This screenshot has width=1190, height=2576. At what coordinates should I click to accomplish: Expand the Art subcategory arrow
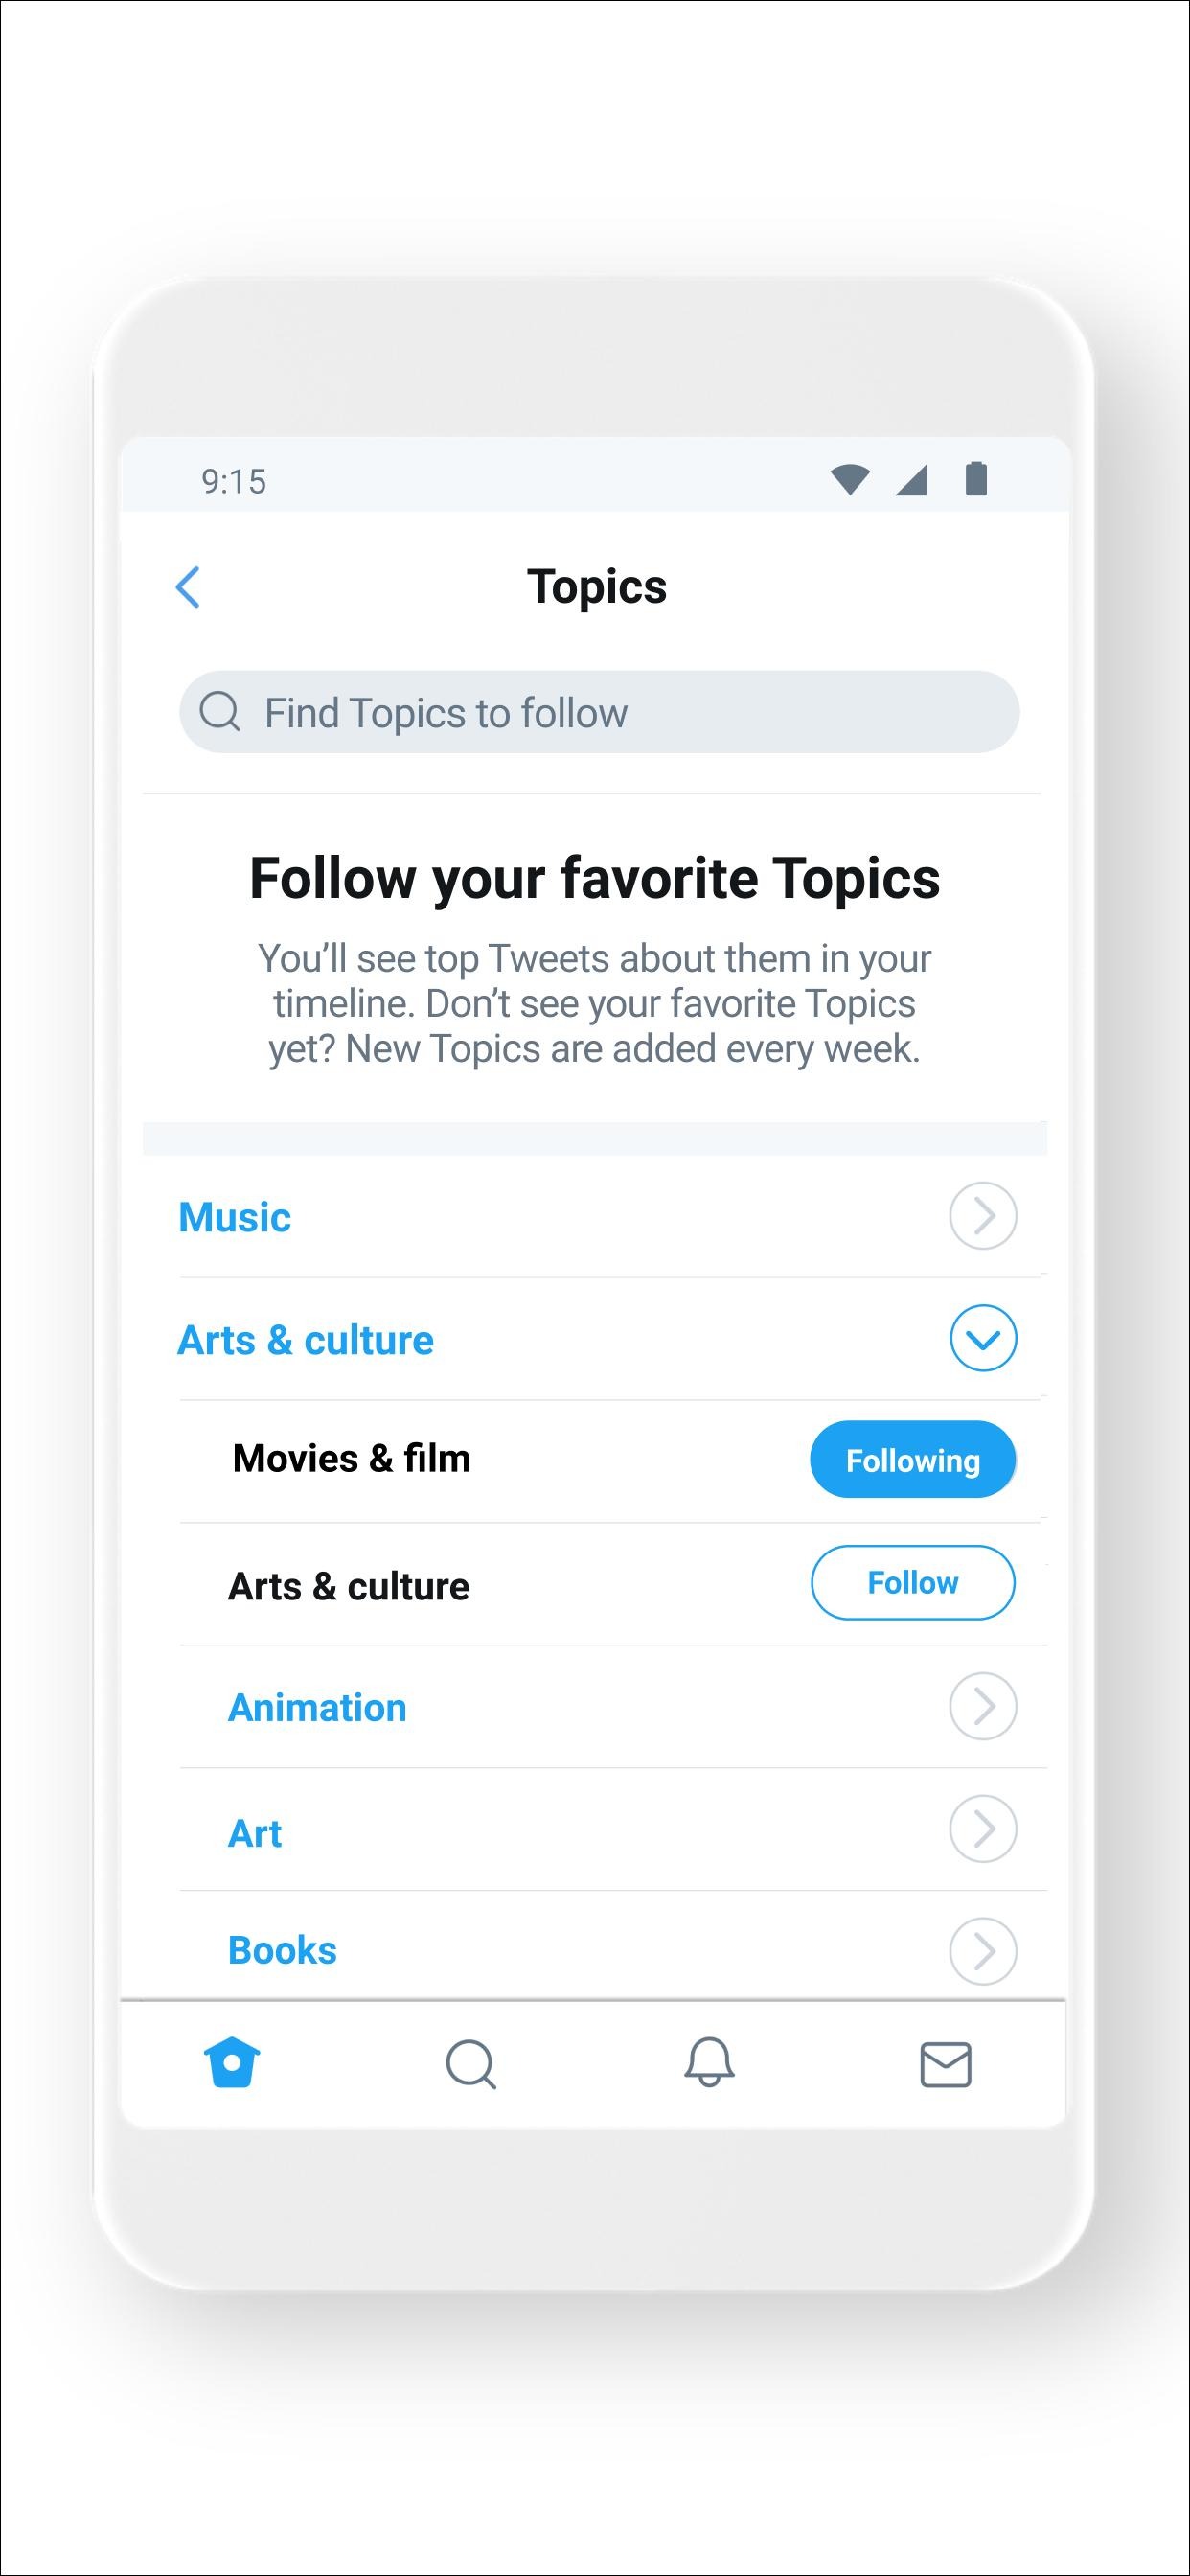coord(983,1829)
